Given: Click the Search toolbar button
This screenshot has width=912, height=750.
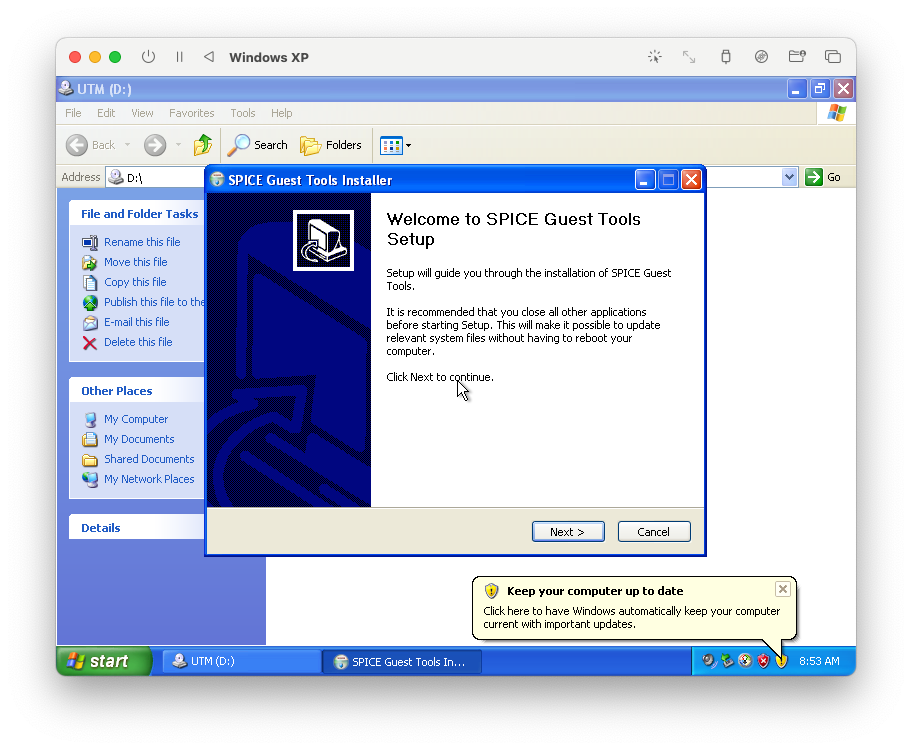Looking at the screenshot, I should (x=258, y=145).
